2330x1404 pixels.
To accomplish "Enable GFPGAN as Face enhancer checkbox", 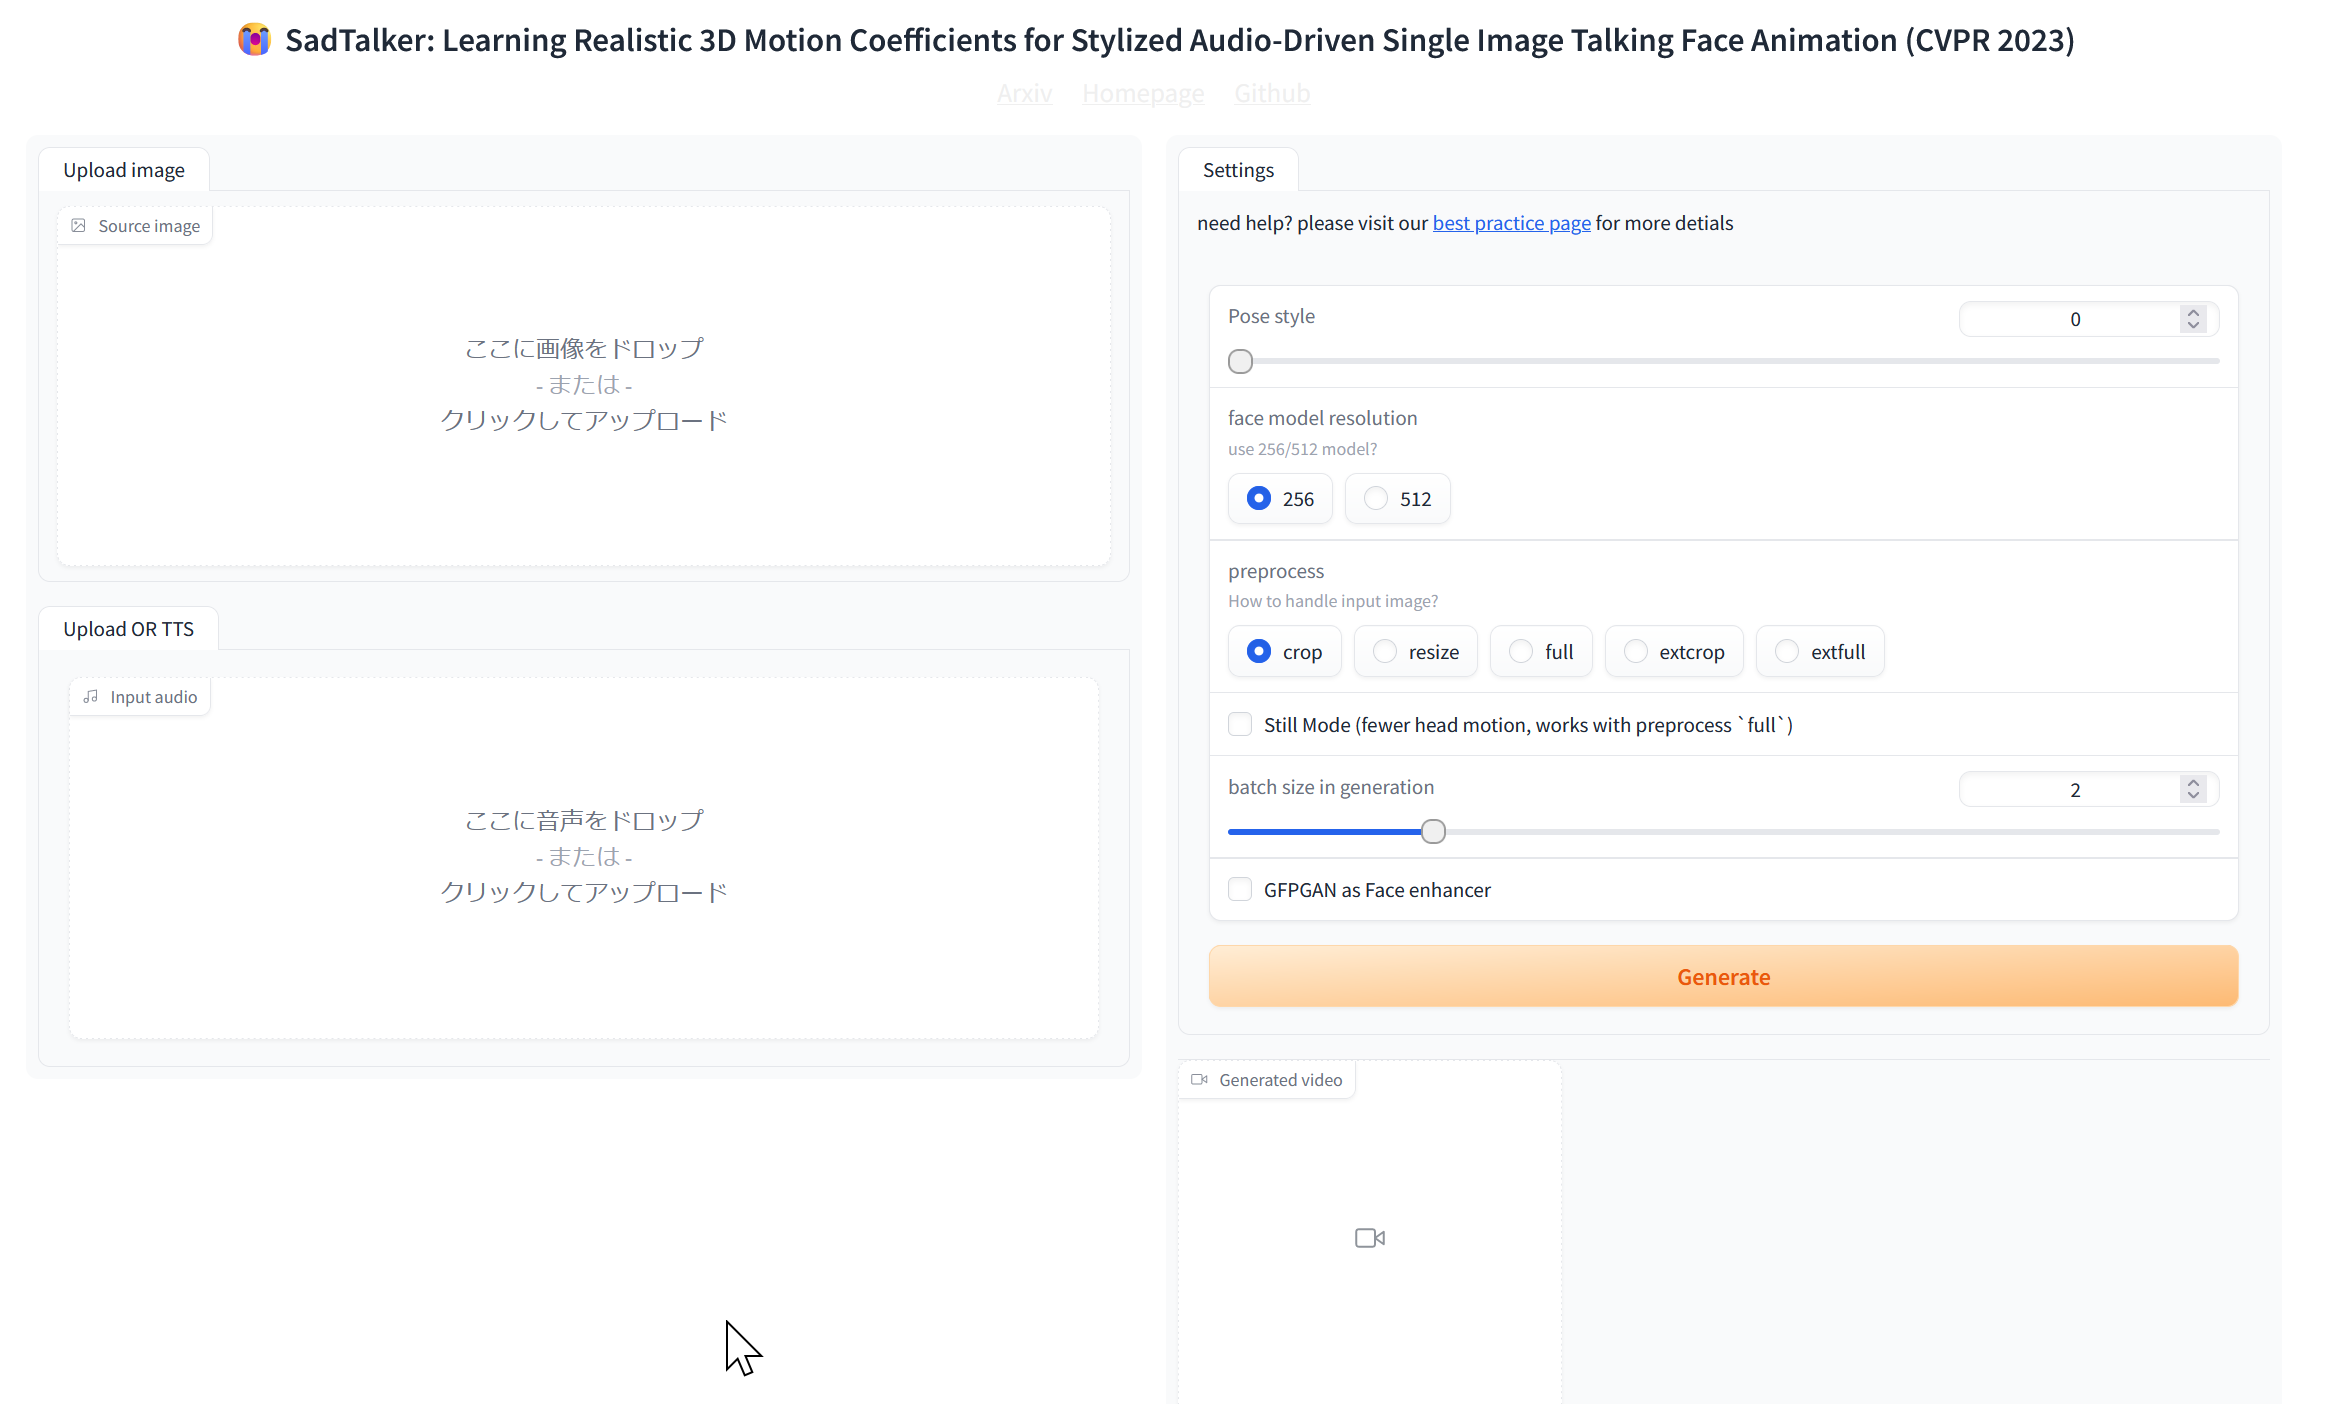I will pos(1240,889).
